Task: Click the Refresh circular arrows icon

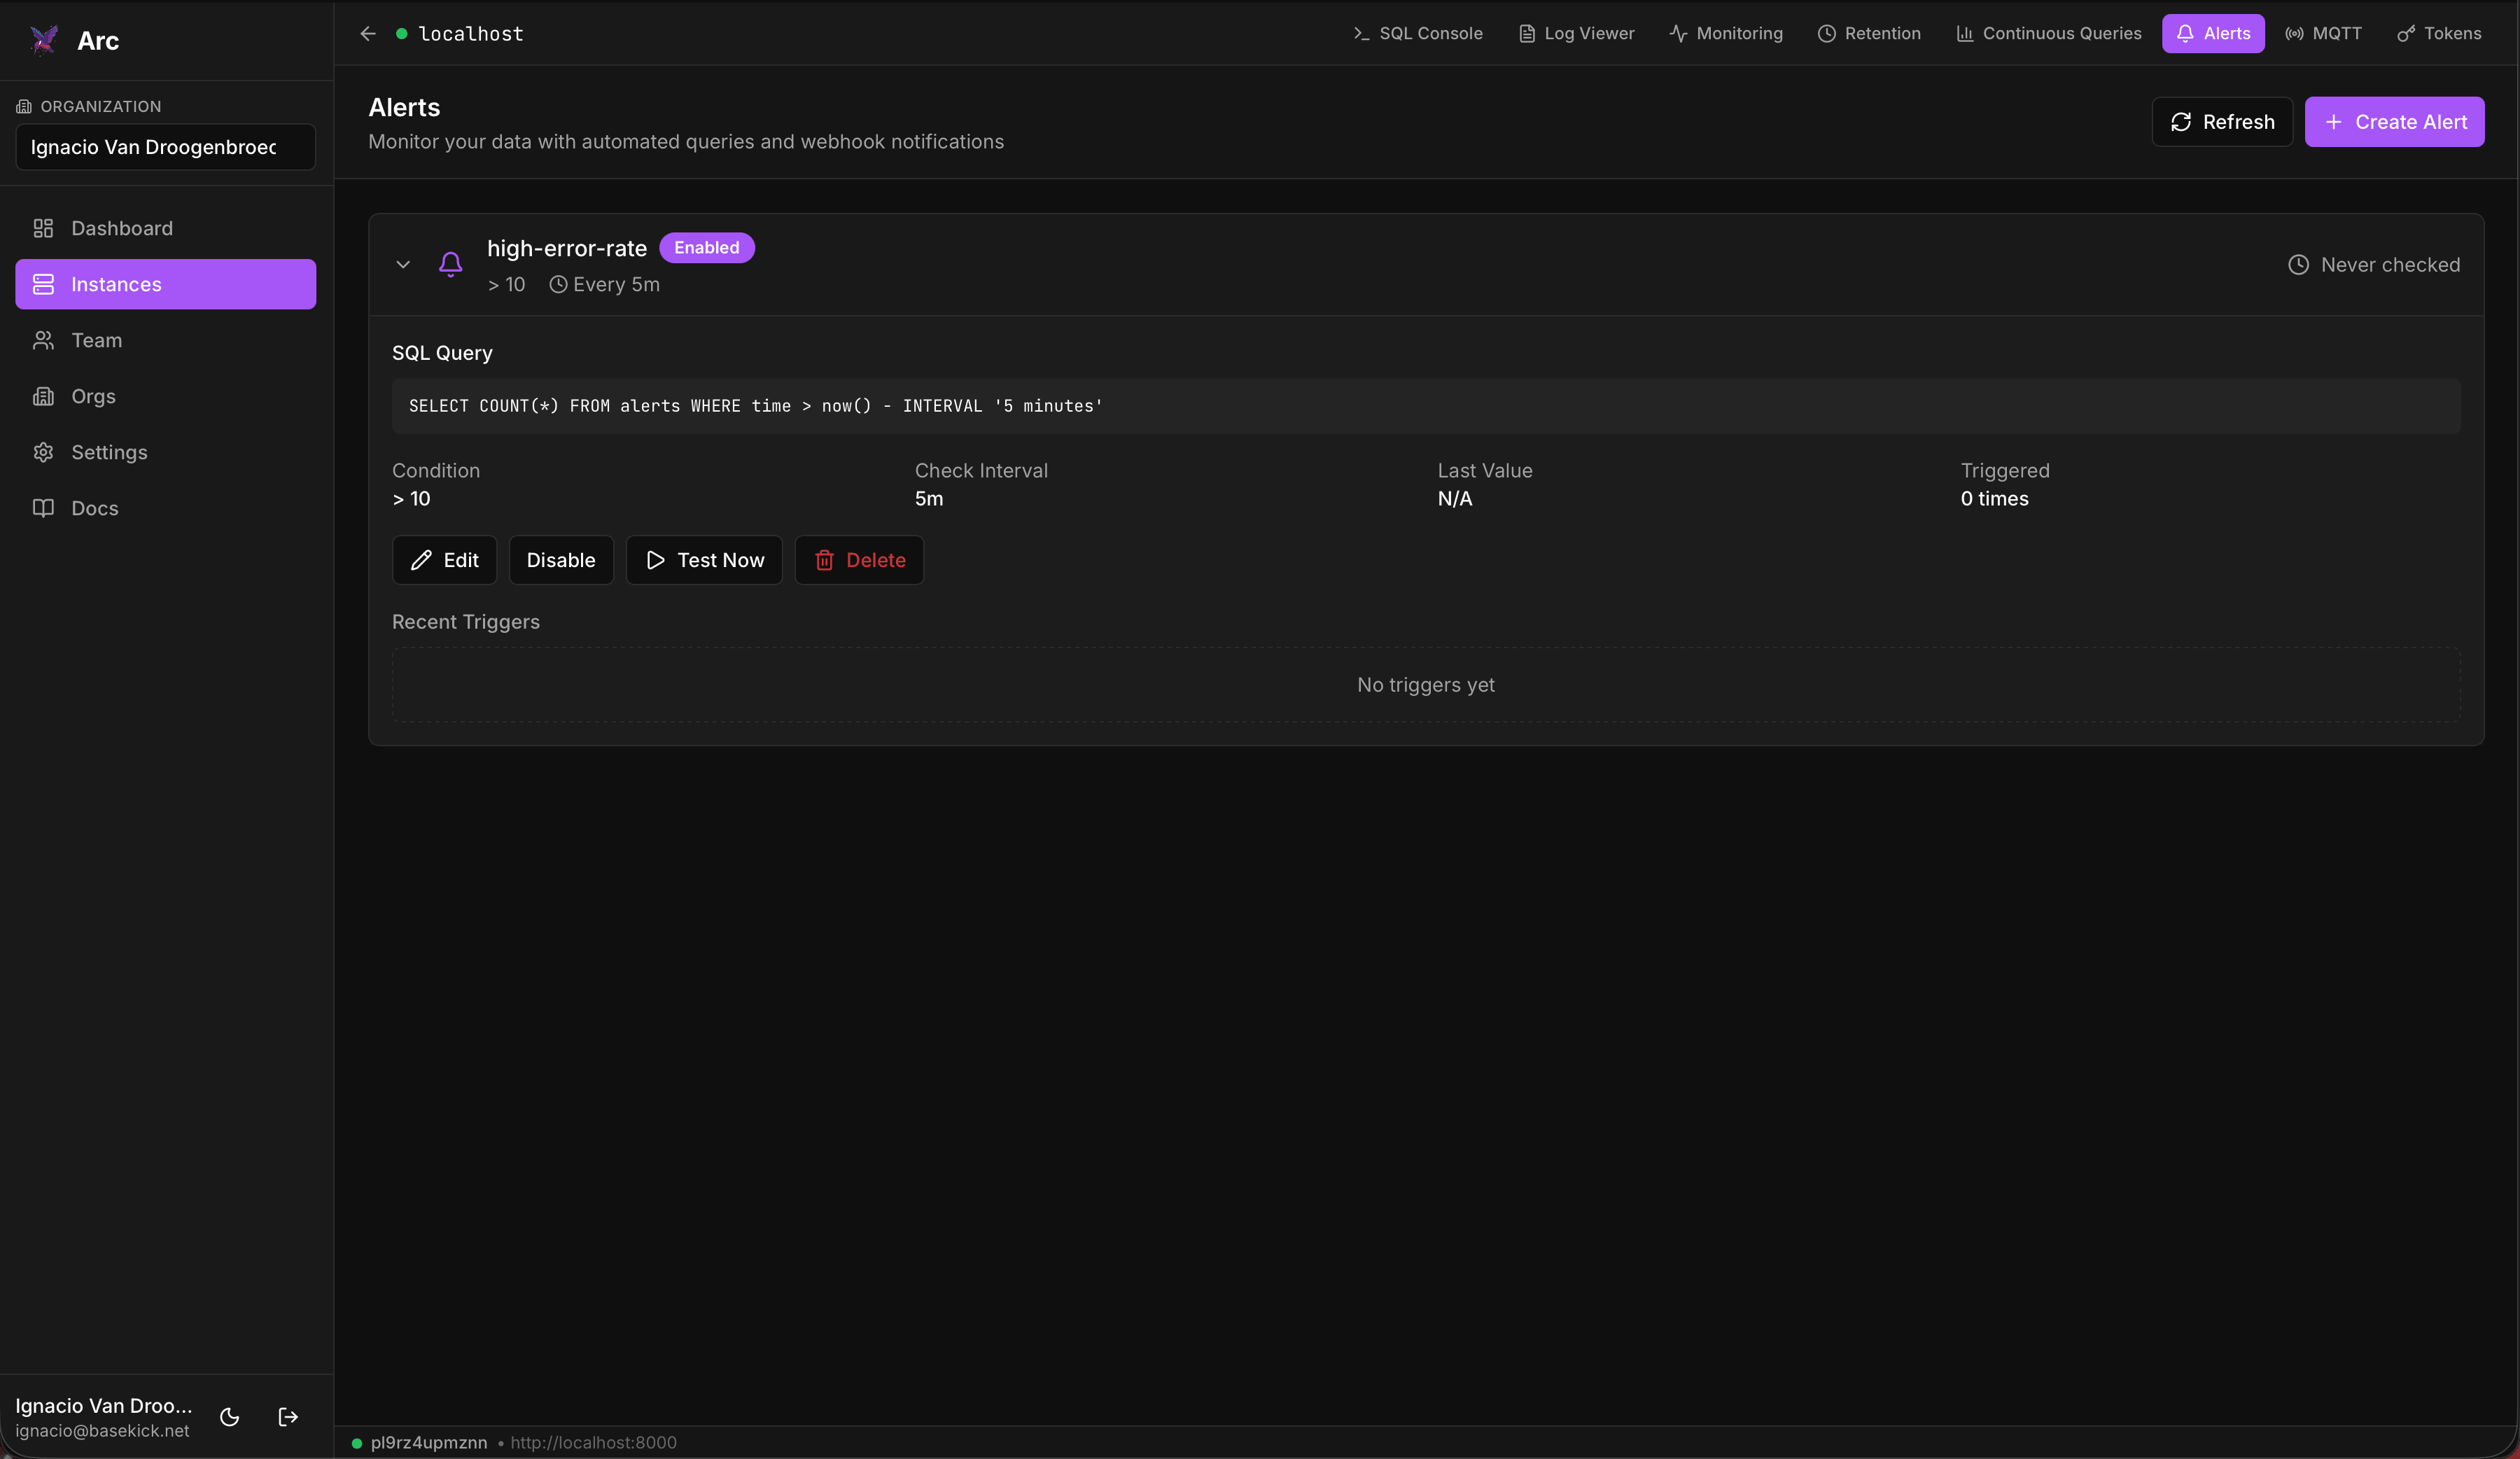Action: [2181, 122]
